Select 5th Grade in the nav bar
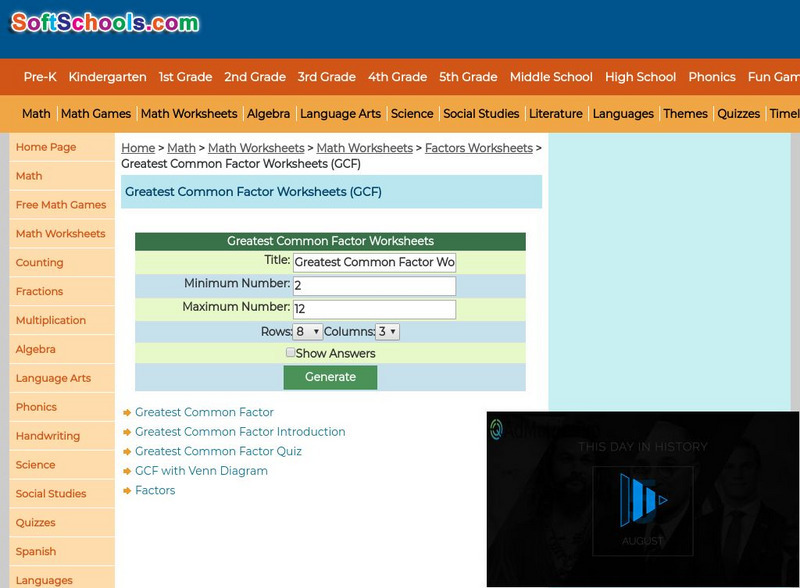The height and width of the screenshot is (588, 800). tap(468, 77)
